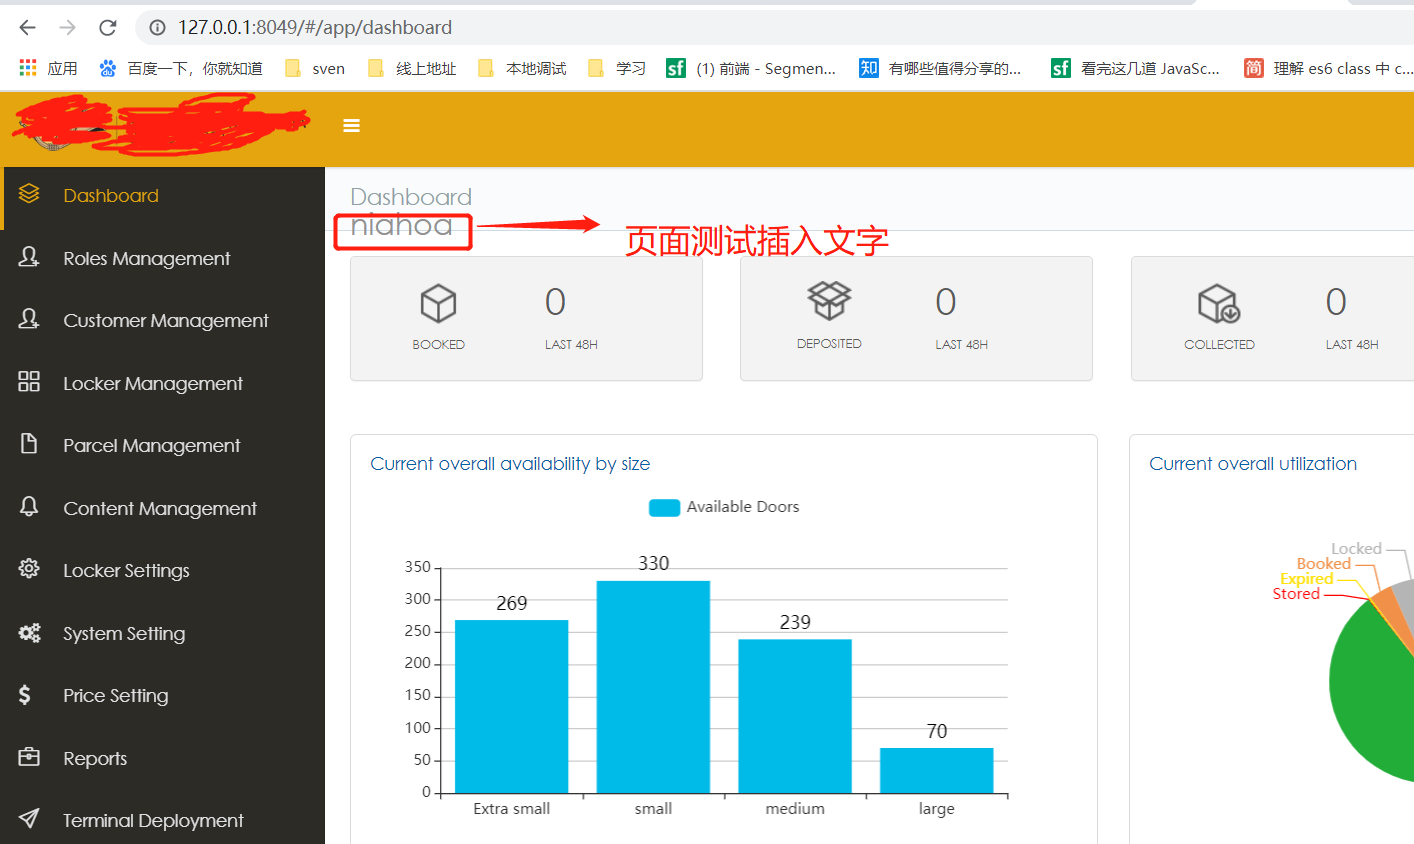Image resolution: width=1414 pixels, height=844 pixels.
Task: Click the BOOKED cube icon
Action: tap(438, 302)
